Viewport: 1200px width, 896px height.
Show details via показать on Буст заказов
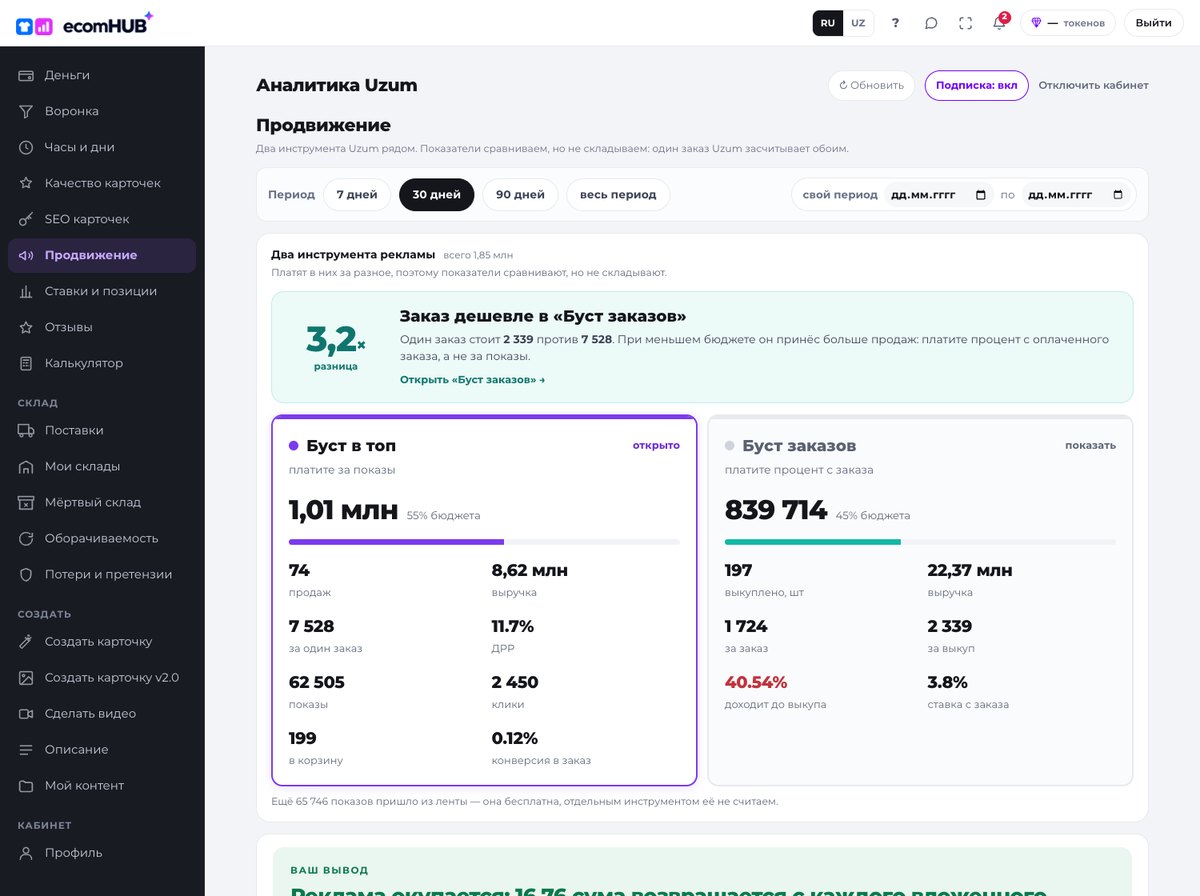[1090, 445]
